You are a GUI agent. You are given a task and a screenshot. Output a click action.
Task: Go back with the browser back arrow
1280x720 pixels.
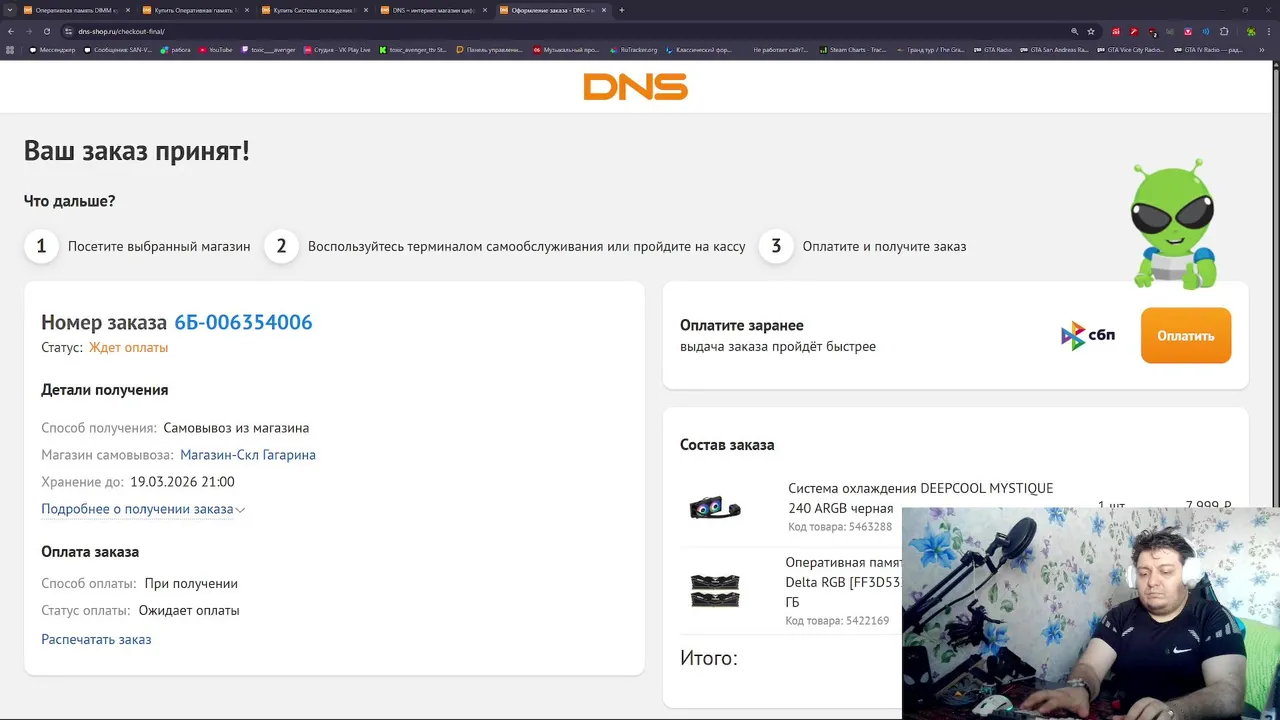click(x=11, y=31)
